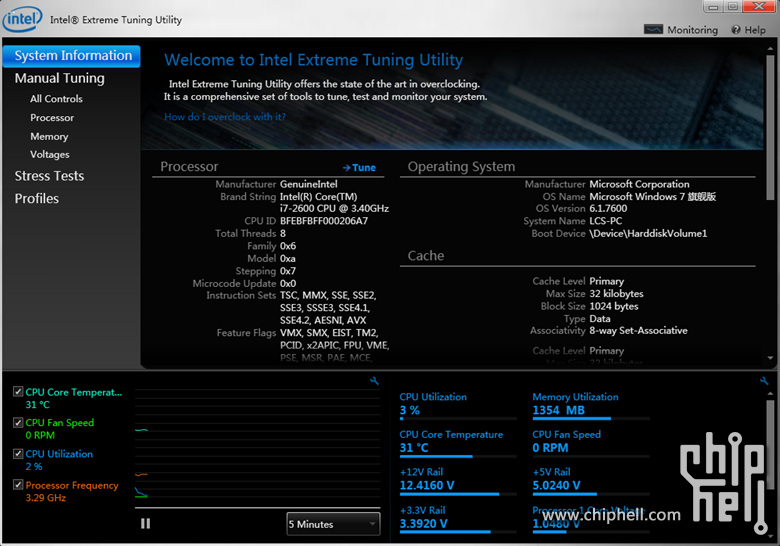The height and width of the screenshot is (546, 780).
Task: Click 'How do I overclock with it?' link
Action: pos(225,117)
